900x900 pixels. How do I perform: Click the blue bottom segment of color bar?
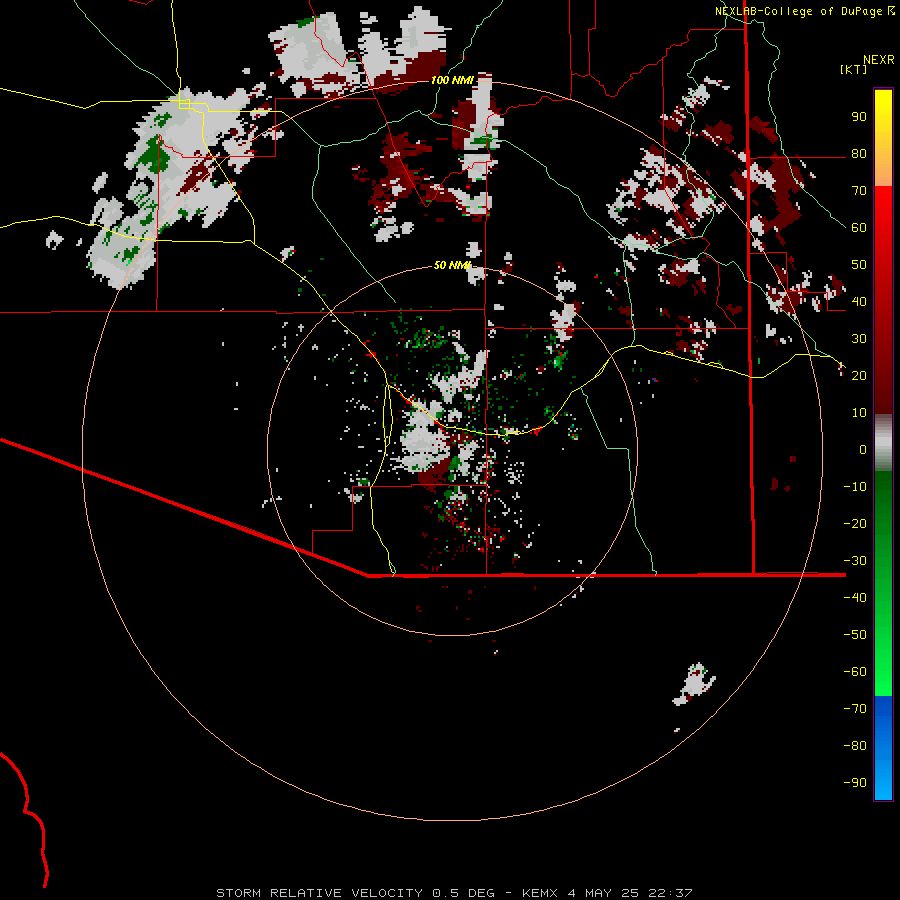(883, 748)
